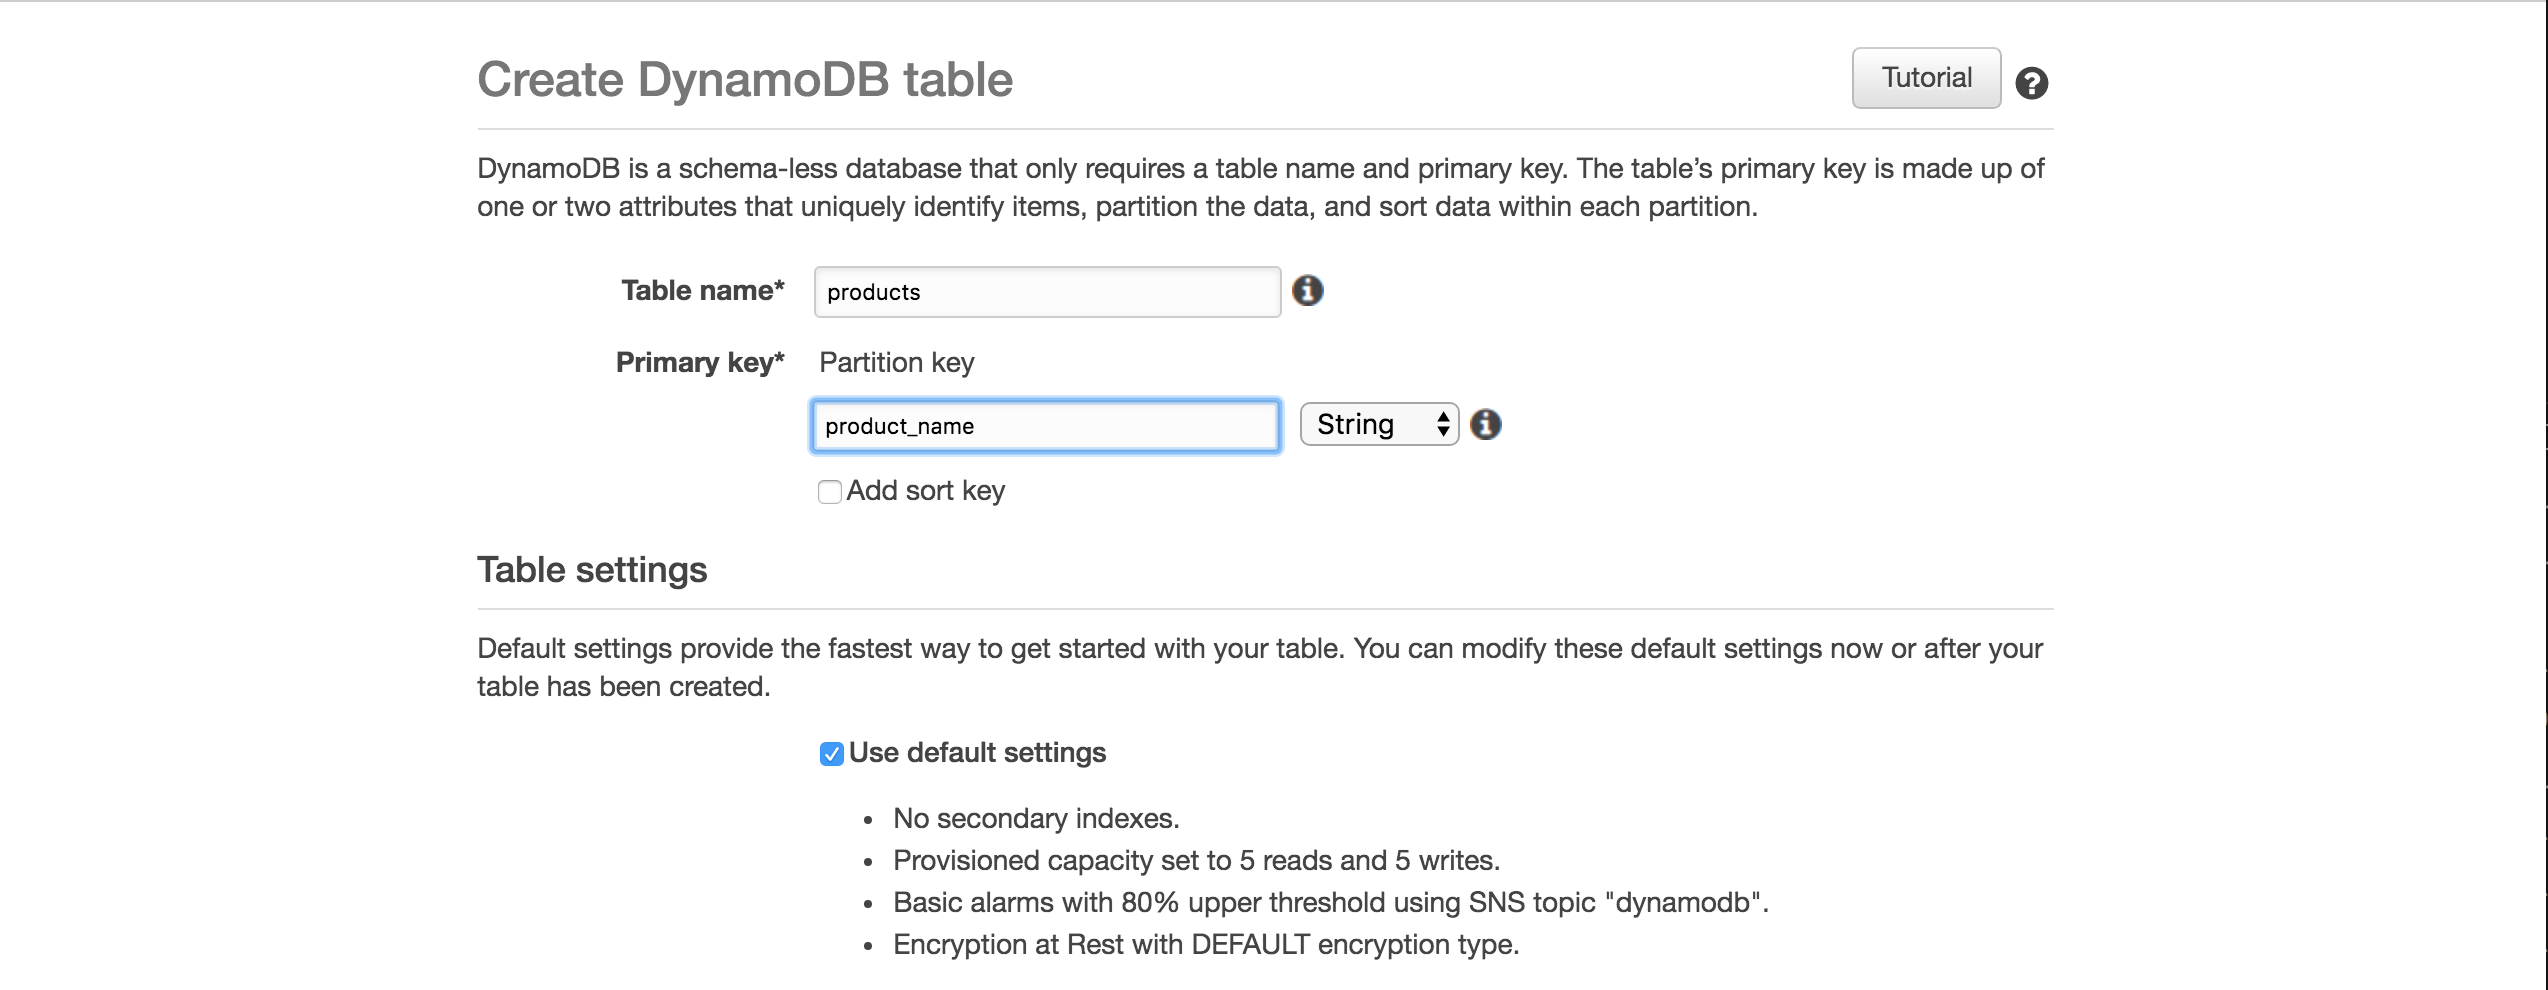Click the product_name partition key field
This screenshot has height=990, width=2548.
(x=1045, y=426)
